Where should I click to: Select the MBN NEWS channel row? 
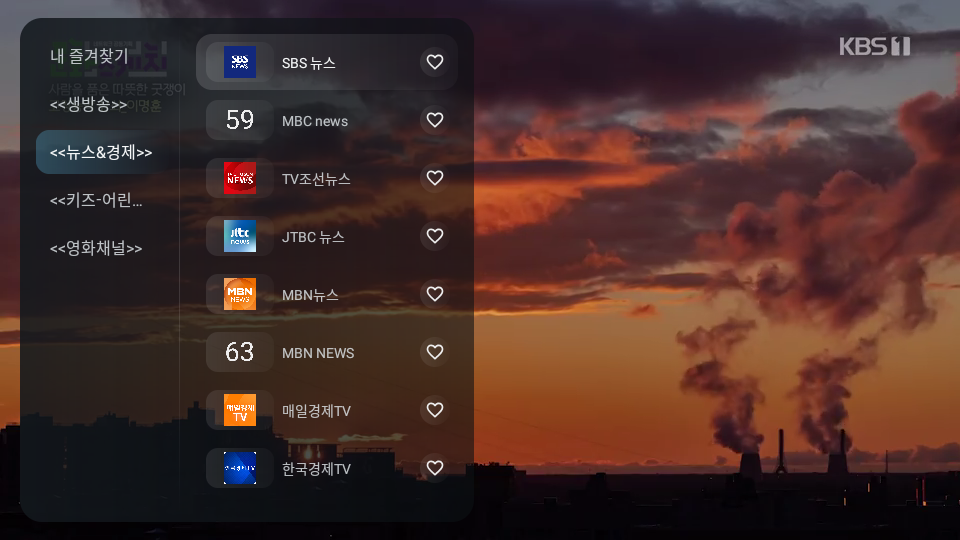pos(327,352)
